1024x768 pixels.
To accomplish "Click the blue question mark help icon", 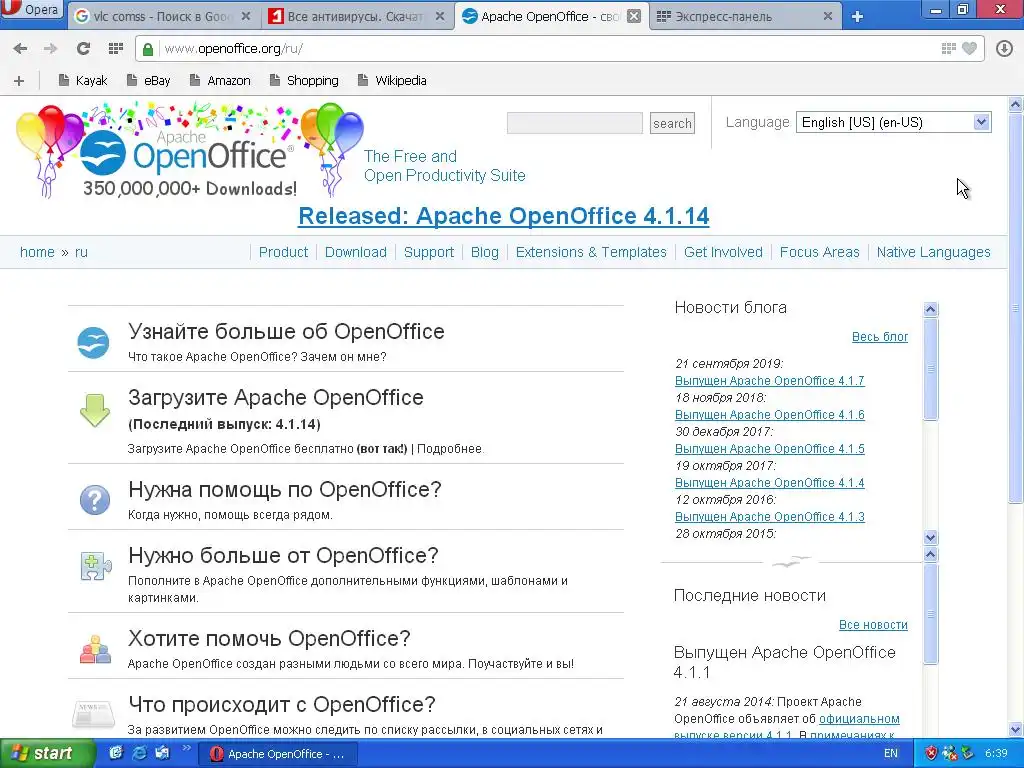I will point(95,500).
